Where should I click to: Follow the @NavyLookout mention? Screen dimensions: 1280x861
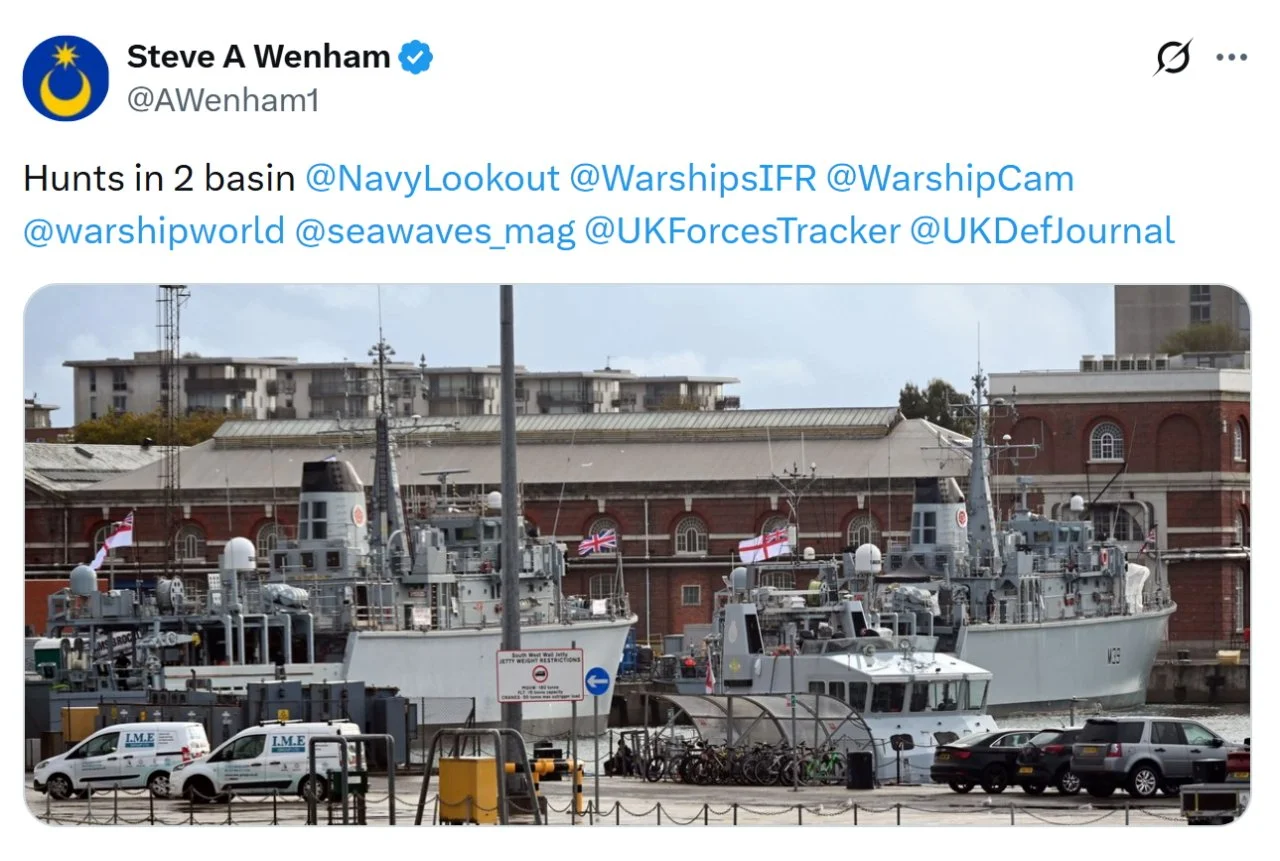click(x=432, y=179)
